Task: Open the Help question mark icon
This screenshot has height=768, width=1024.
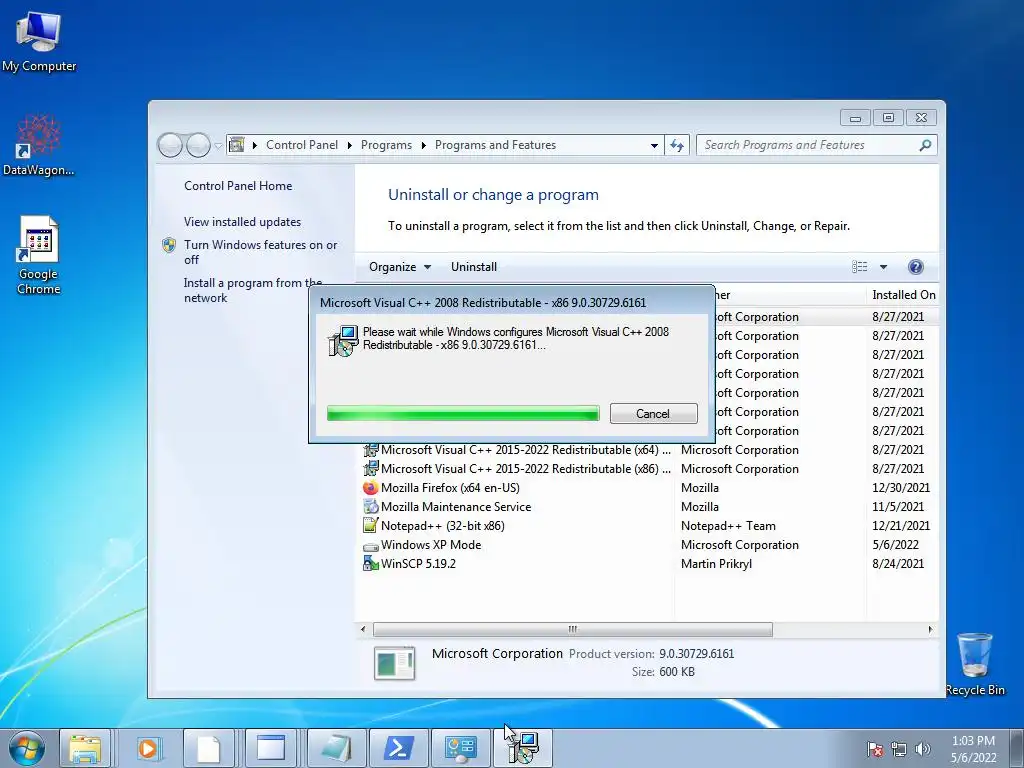Action: click(916, 266)
